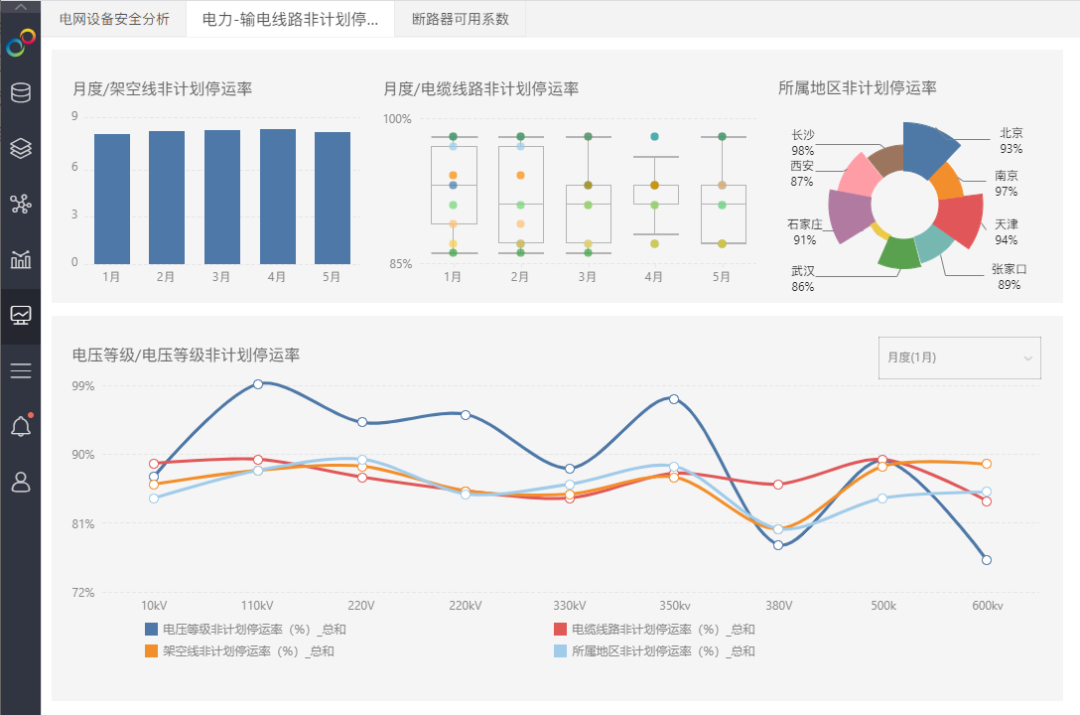Open the user profile icon in sidebar
The image size is (1080, 715).
20,482
